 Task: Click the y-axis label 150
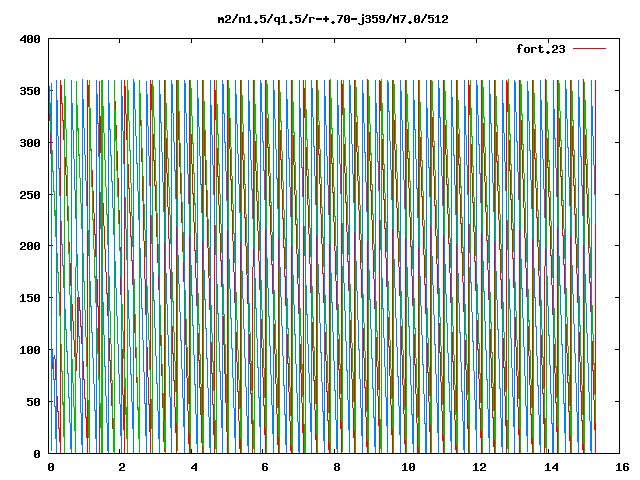pos(30,298)
